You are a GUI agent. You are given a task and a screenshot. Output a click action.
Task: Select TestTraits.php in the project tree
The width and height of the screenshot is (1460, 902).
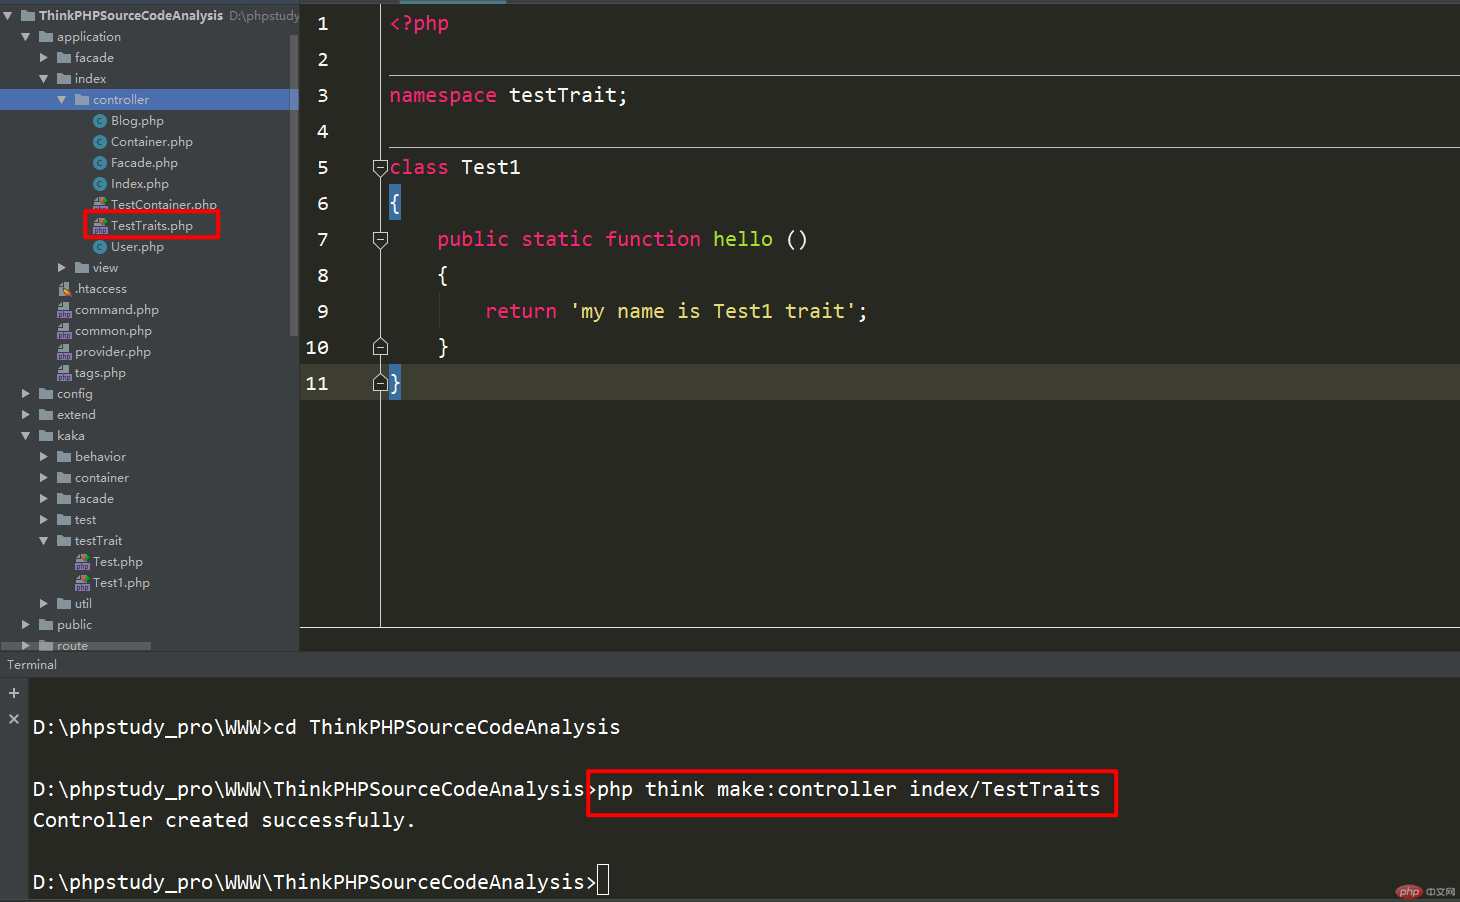[x=152, y=226]
